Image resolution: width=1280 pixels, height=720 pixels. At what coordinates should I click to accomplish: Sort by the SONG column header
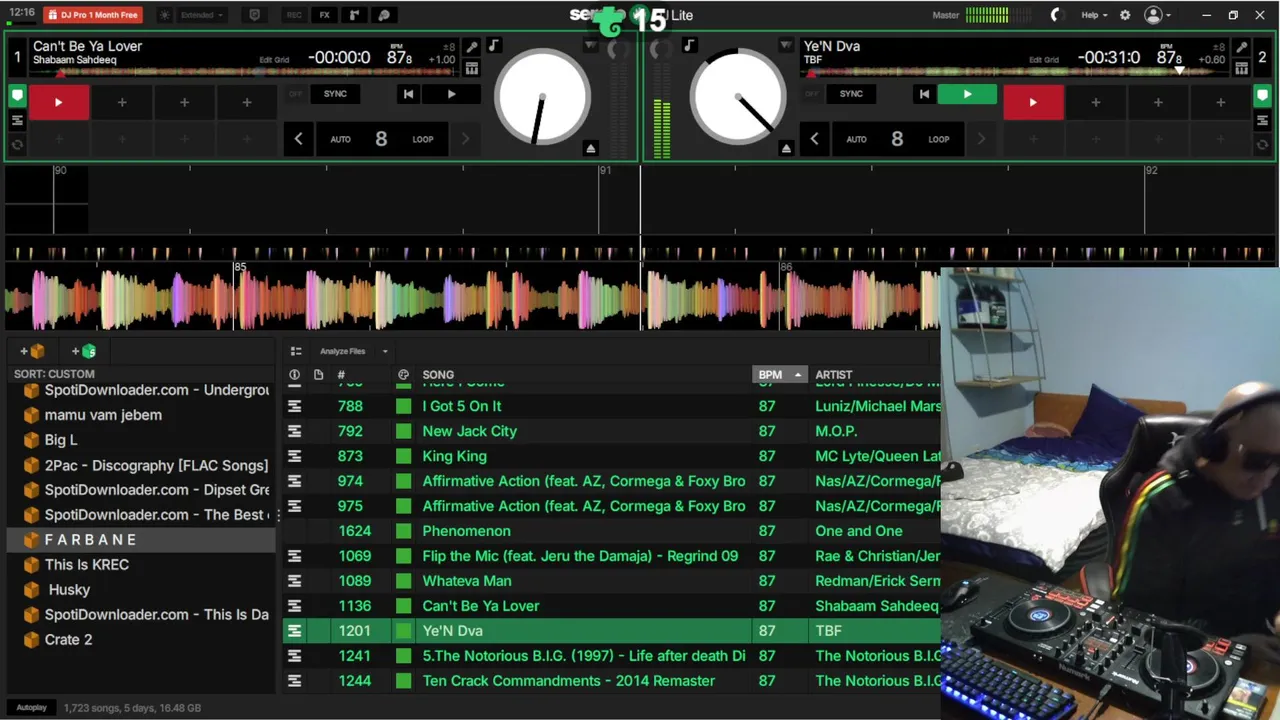click(438, 375)
